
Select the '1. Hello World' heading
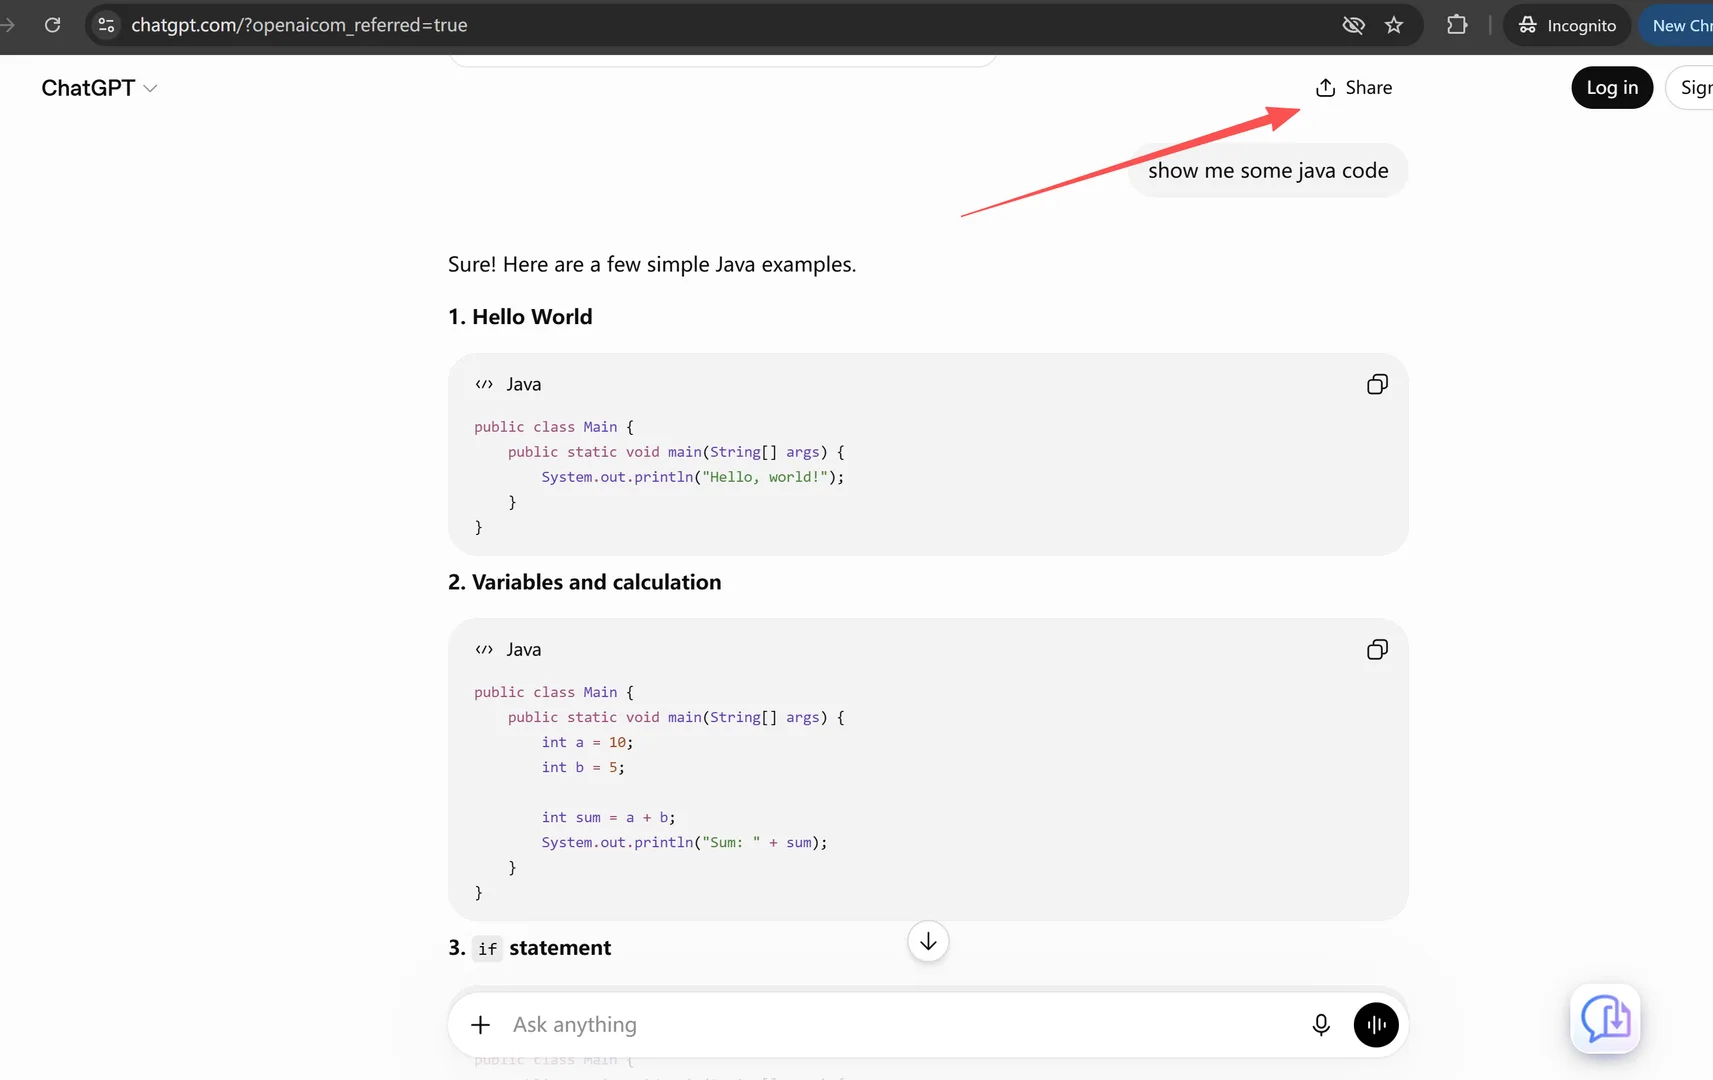(x=520, y=317)
